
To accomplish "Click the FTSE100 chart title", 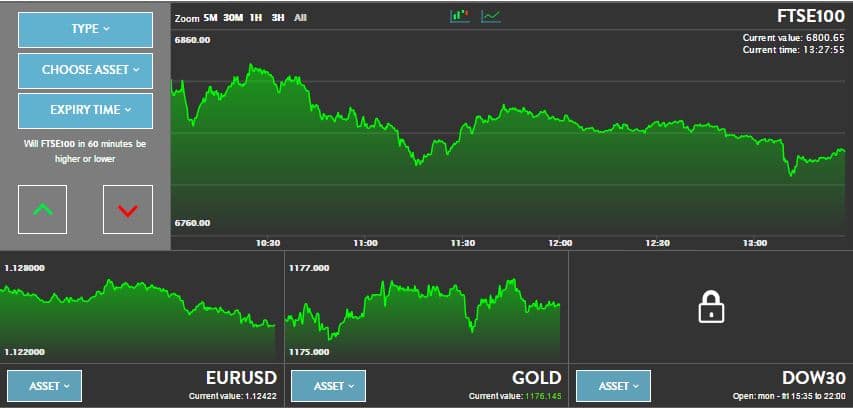I will coord(811,16).
